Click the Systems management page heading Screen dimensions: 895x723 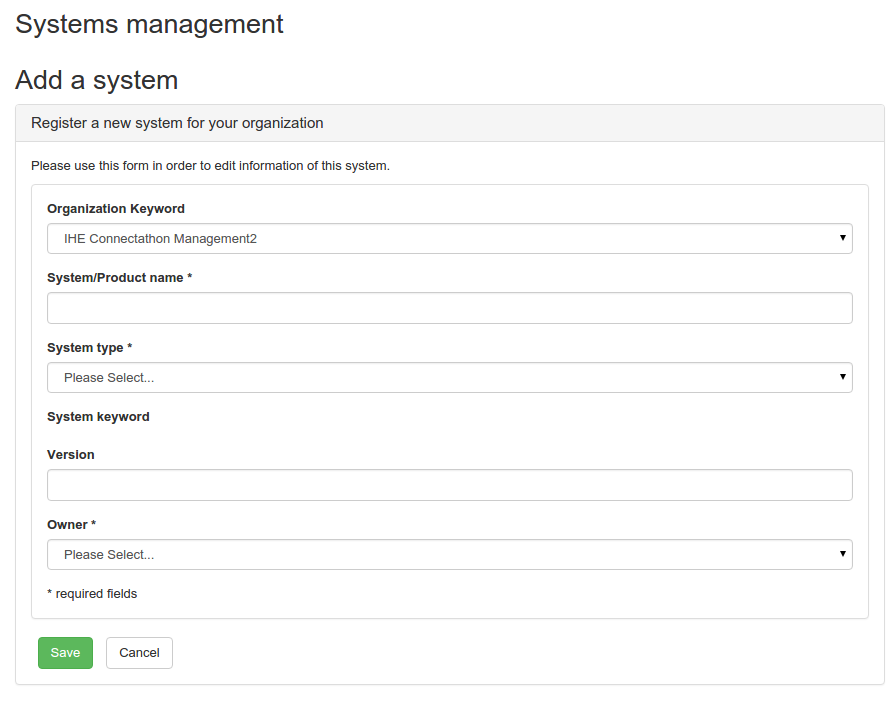coord(148,24)
